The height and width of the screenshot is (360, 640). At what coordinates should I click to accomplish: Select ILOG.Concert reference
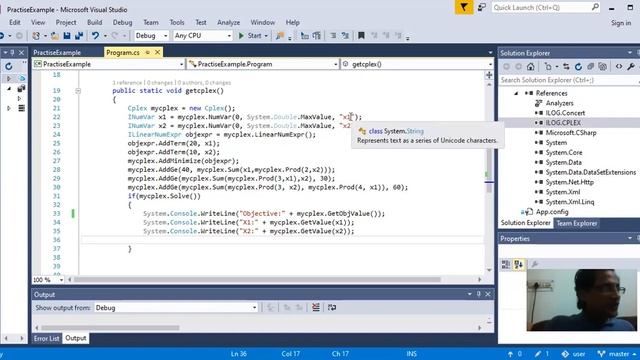click(x=565, y=113)
